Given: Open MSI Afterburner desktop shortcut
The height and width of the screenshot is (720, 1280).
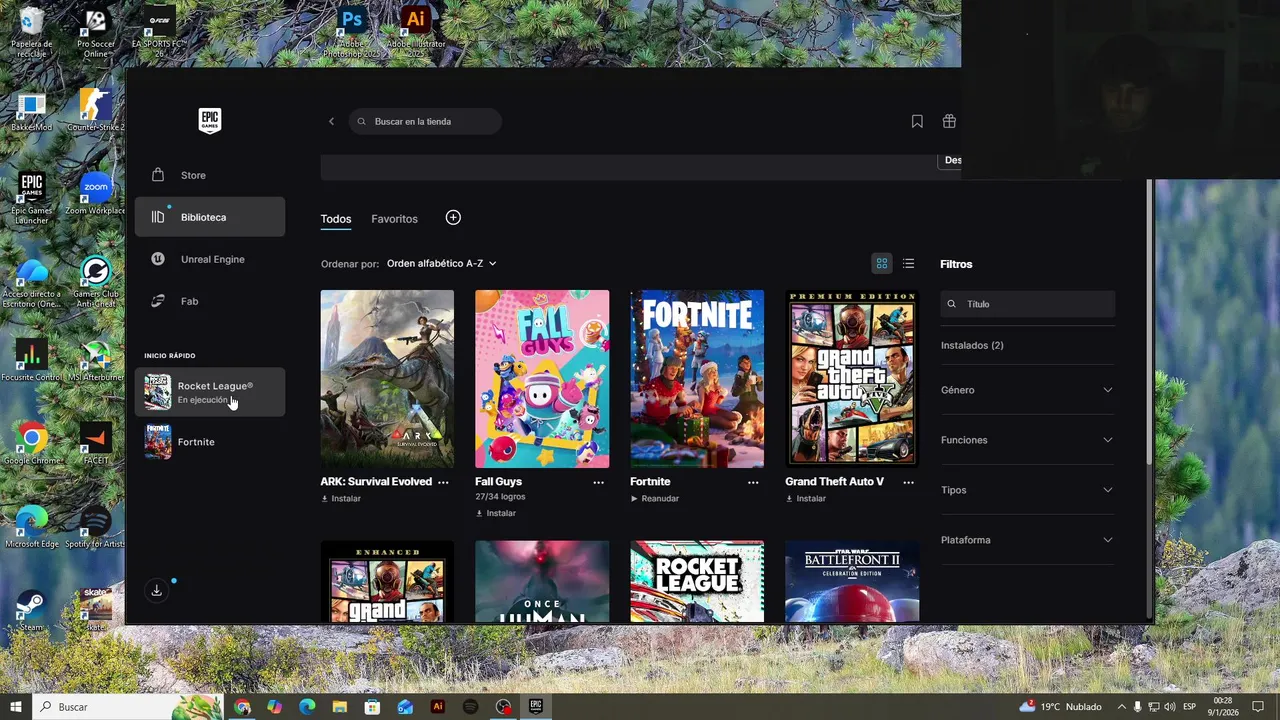Looking at the screenshot, I should 96,361.
